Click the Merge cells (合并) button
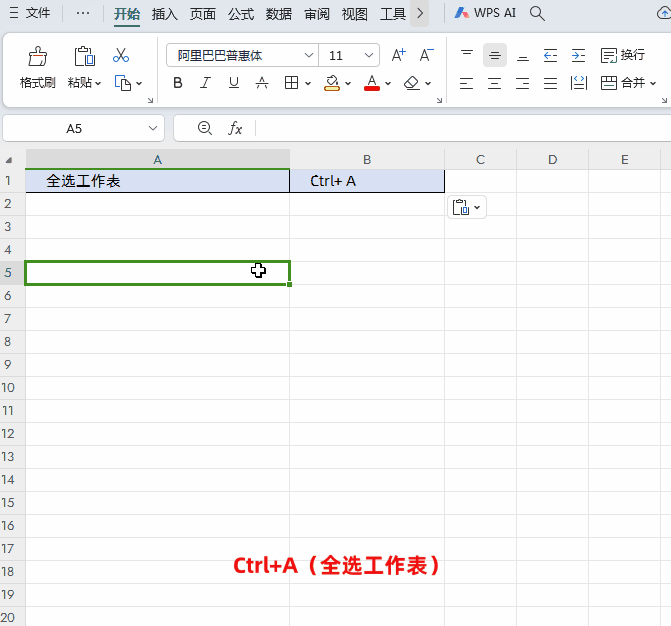This screenshot has width=671, height=626. [x=623, y=83]
